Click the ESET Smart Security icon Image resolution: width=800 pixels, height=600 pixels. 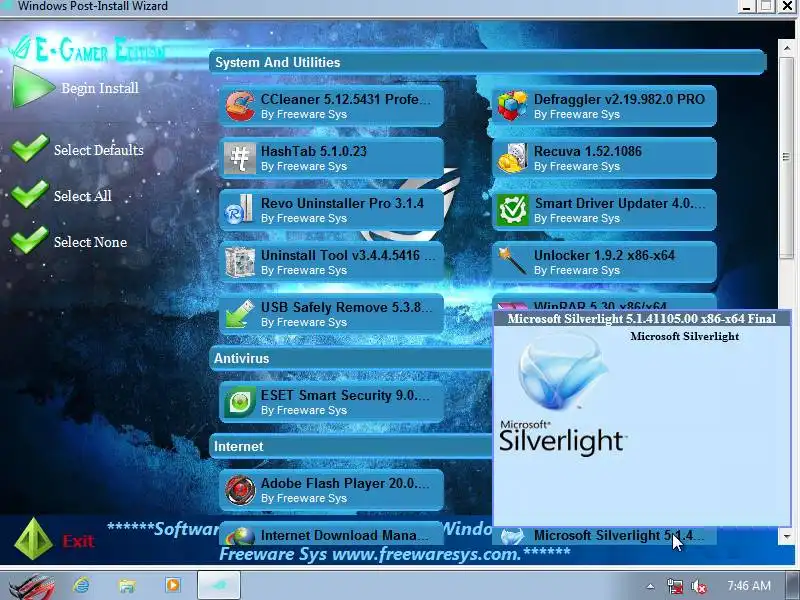240,402
